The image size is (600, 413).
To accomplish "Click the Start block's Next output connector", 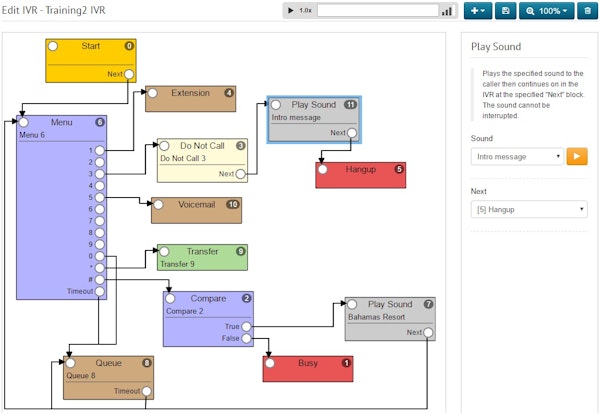I will [x=130, y=74].
